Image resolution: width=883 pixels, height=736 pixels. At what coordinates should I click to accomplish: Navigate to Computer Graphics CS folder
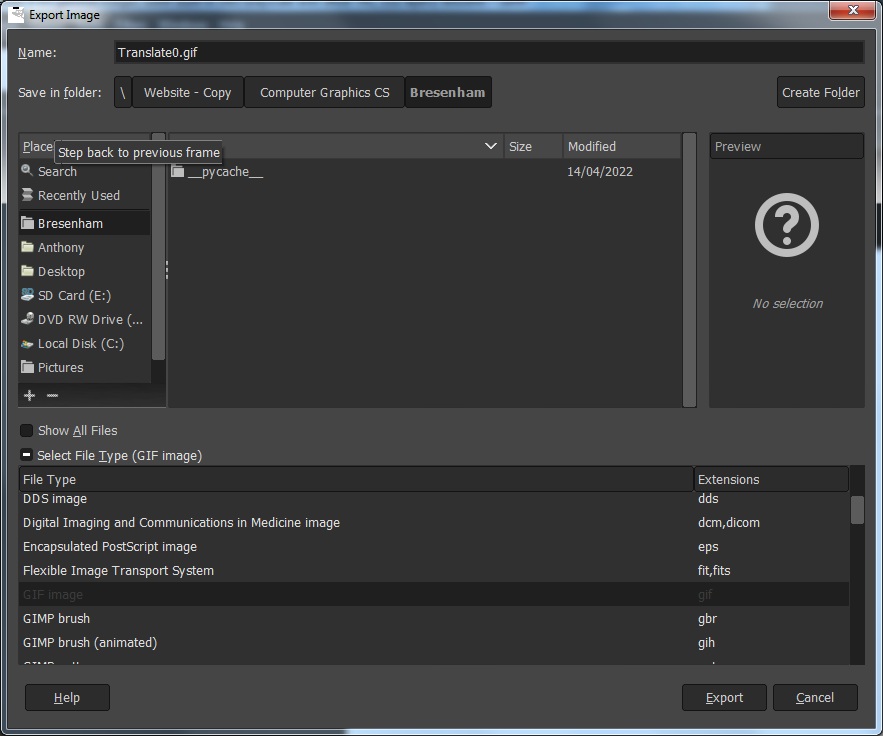point(324,92)
